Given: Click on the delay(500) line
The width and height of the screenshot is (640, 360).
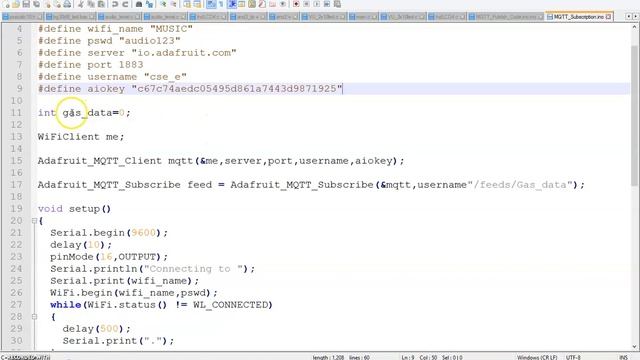Looking at the screenshot, I should point(96,329).
